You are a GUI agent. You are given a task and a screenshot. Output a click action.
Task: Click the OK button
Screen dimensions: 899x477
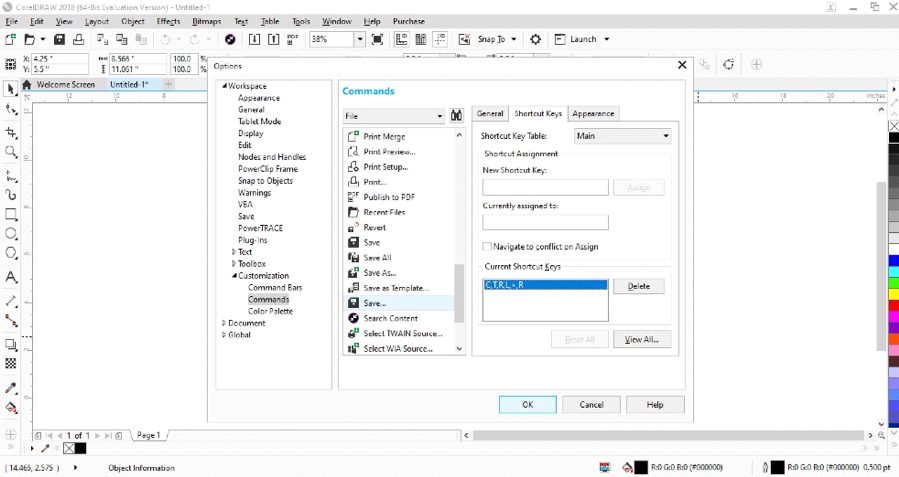click(527, 405)
